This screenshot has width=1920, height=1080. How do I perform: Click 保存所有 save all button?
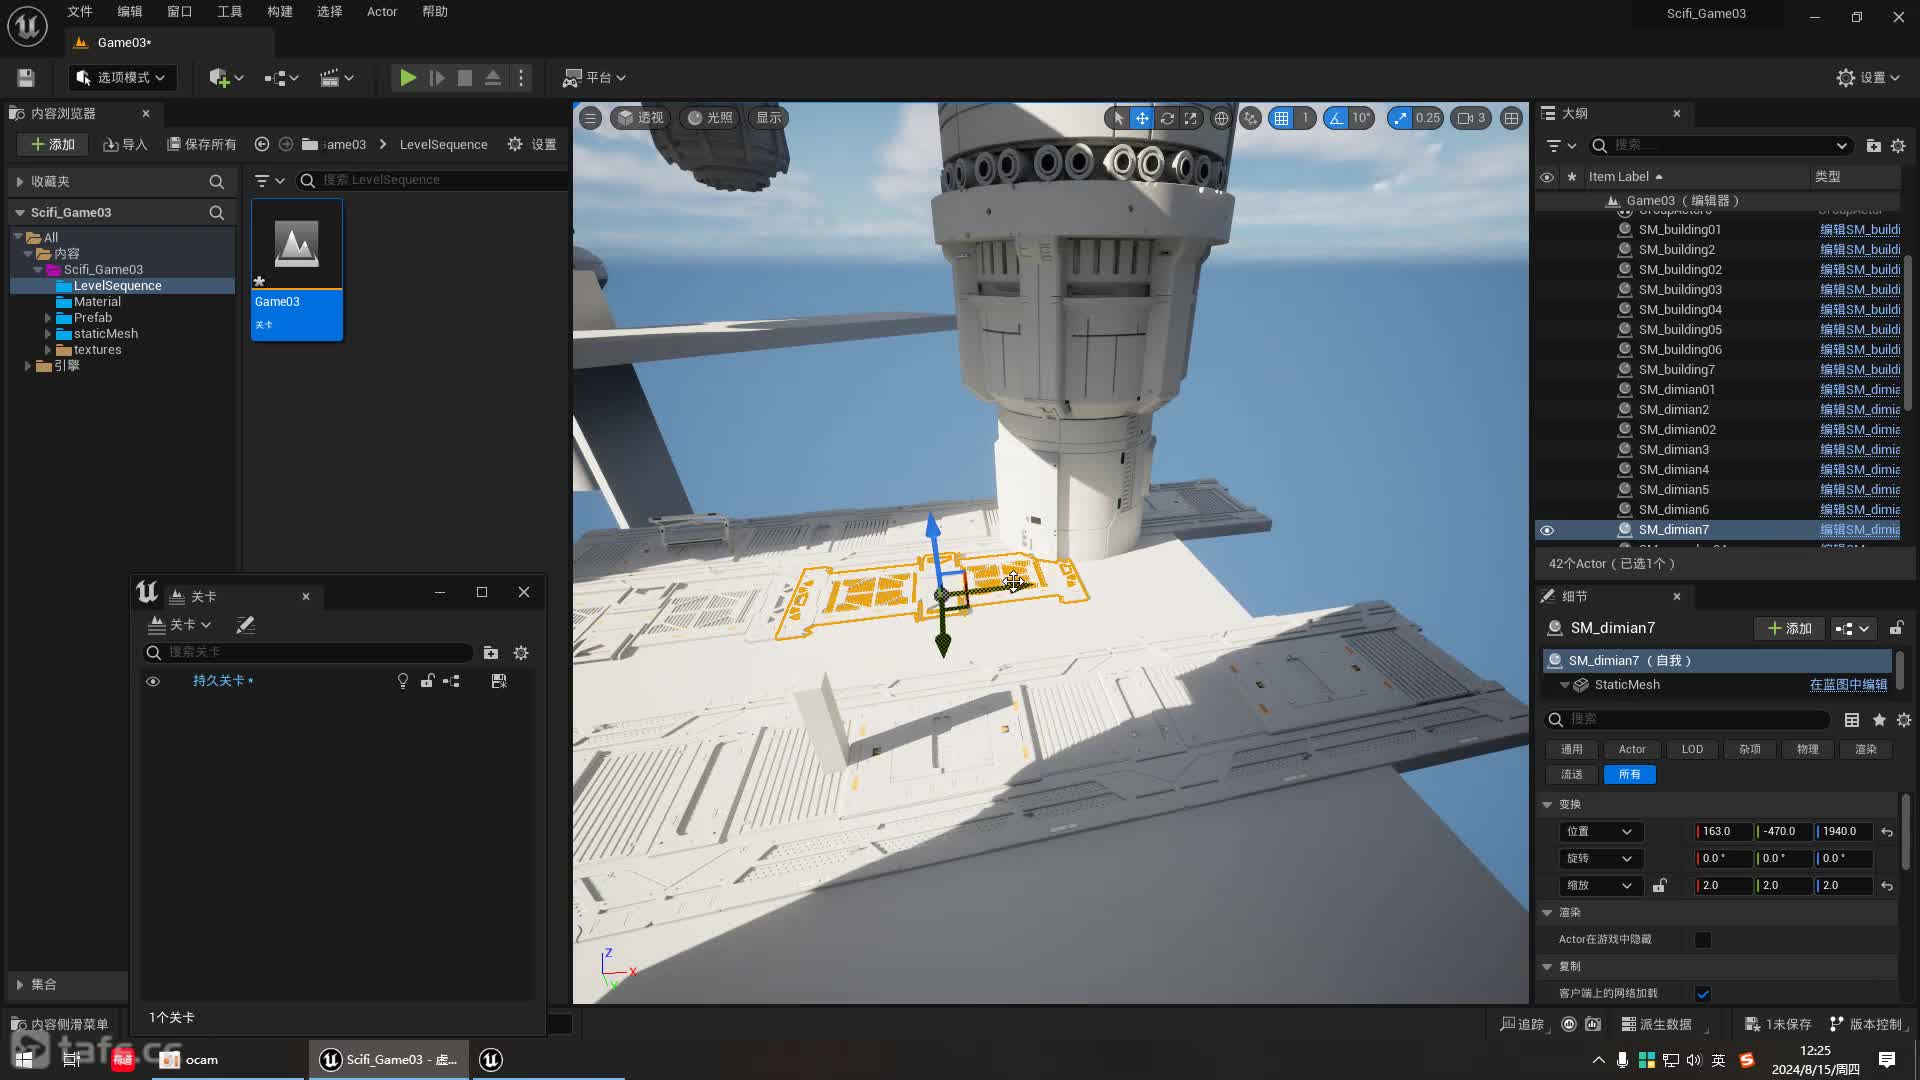(201, 145)
